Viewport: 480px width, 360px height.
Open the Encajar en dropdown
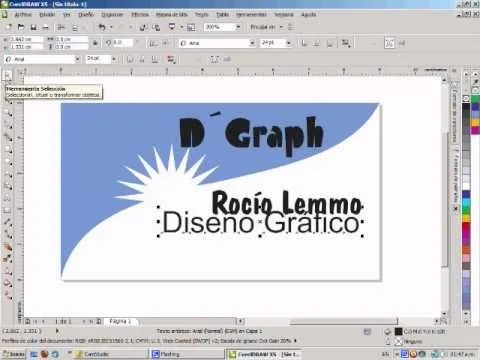281,27
